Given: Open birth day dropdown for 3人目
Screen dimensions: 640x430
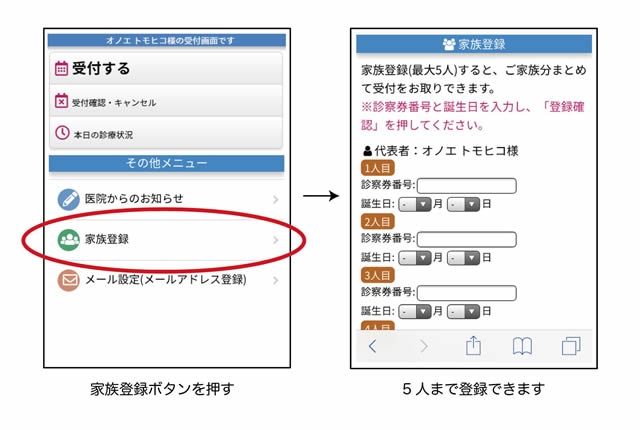Looking at the screenshot, I should click(463, 312).
